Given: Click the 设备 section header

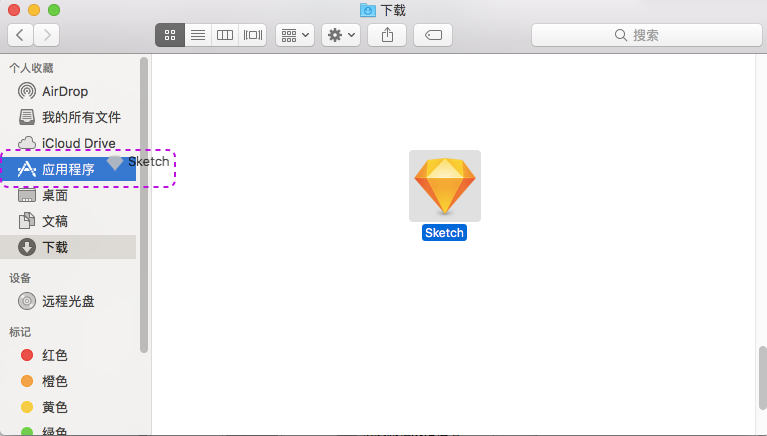Looking at the screenshot, I should [20, 278].
